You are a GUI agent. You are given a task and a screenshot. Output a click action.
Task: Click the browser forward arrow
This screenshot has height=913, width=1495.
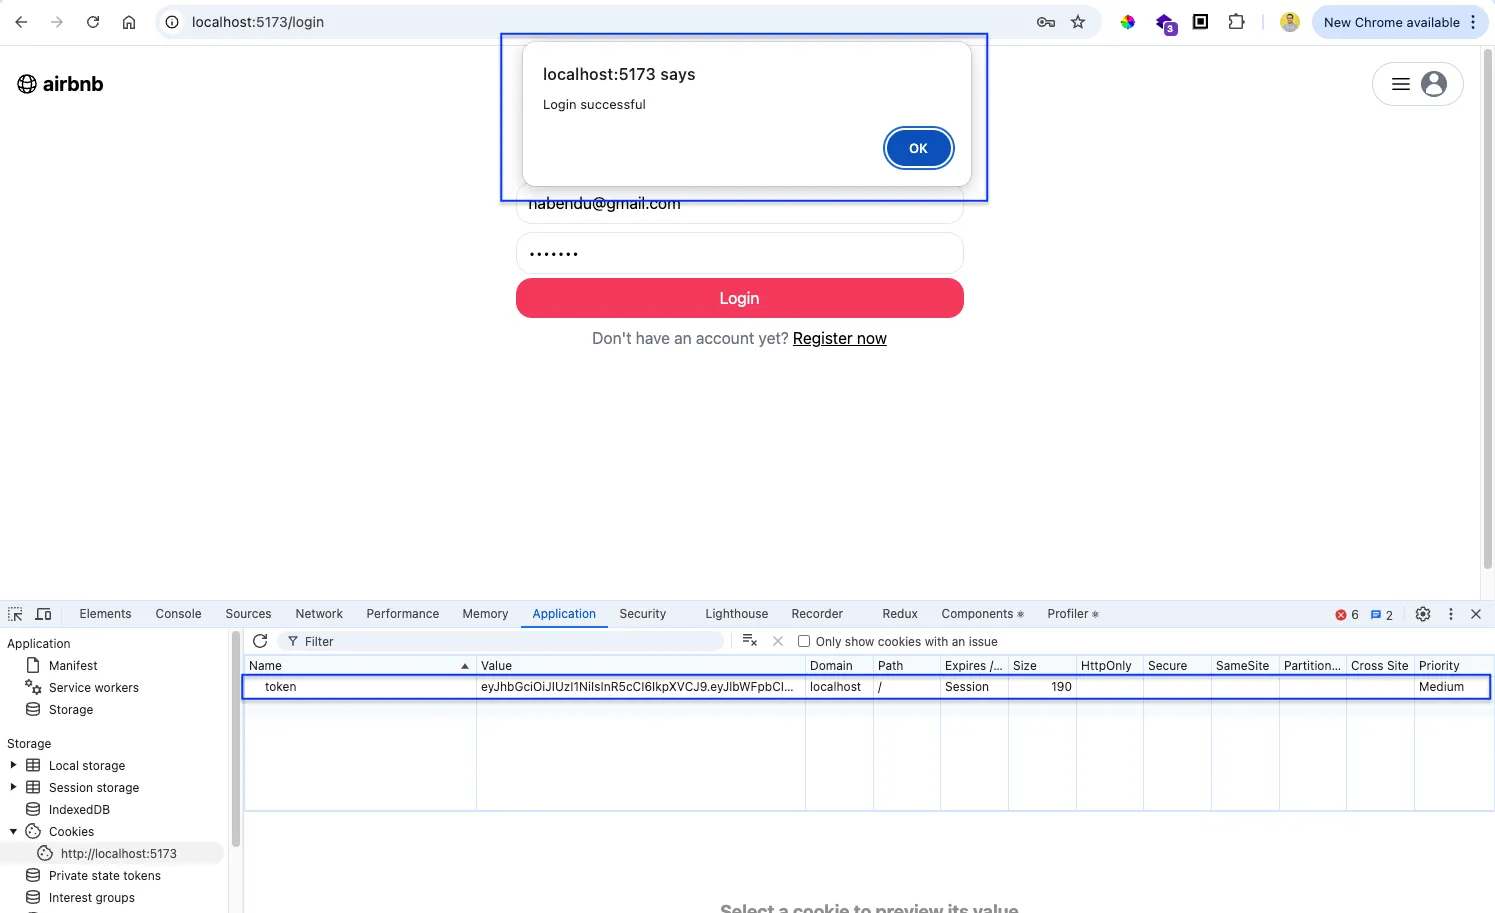coord(57,22)
